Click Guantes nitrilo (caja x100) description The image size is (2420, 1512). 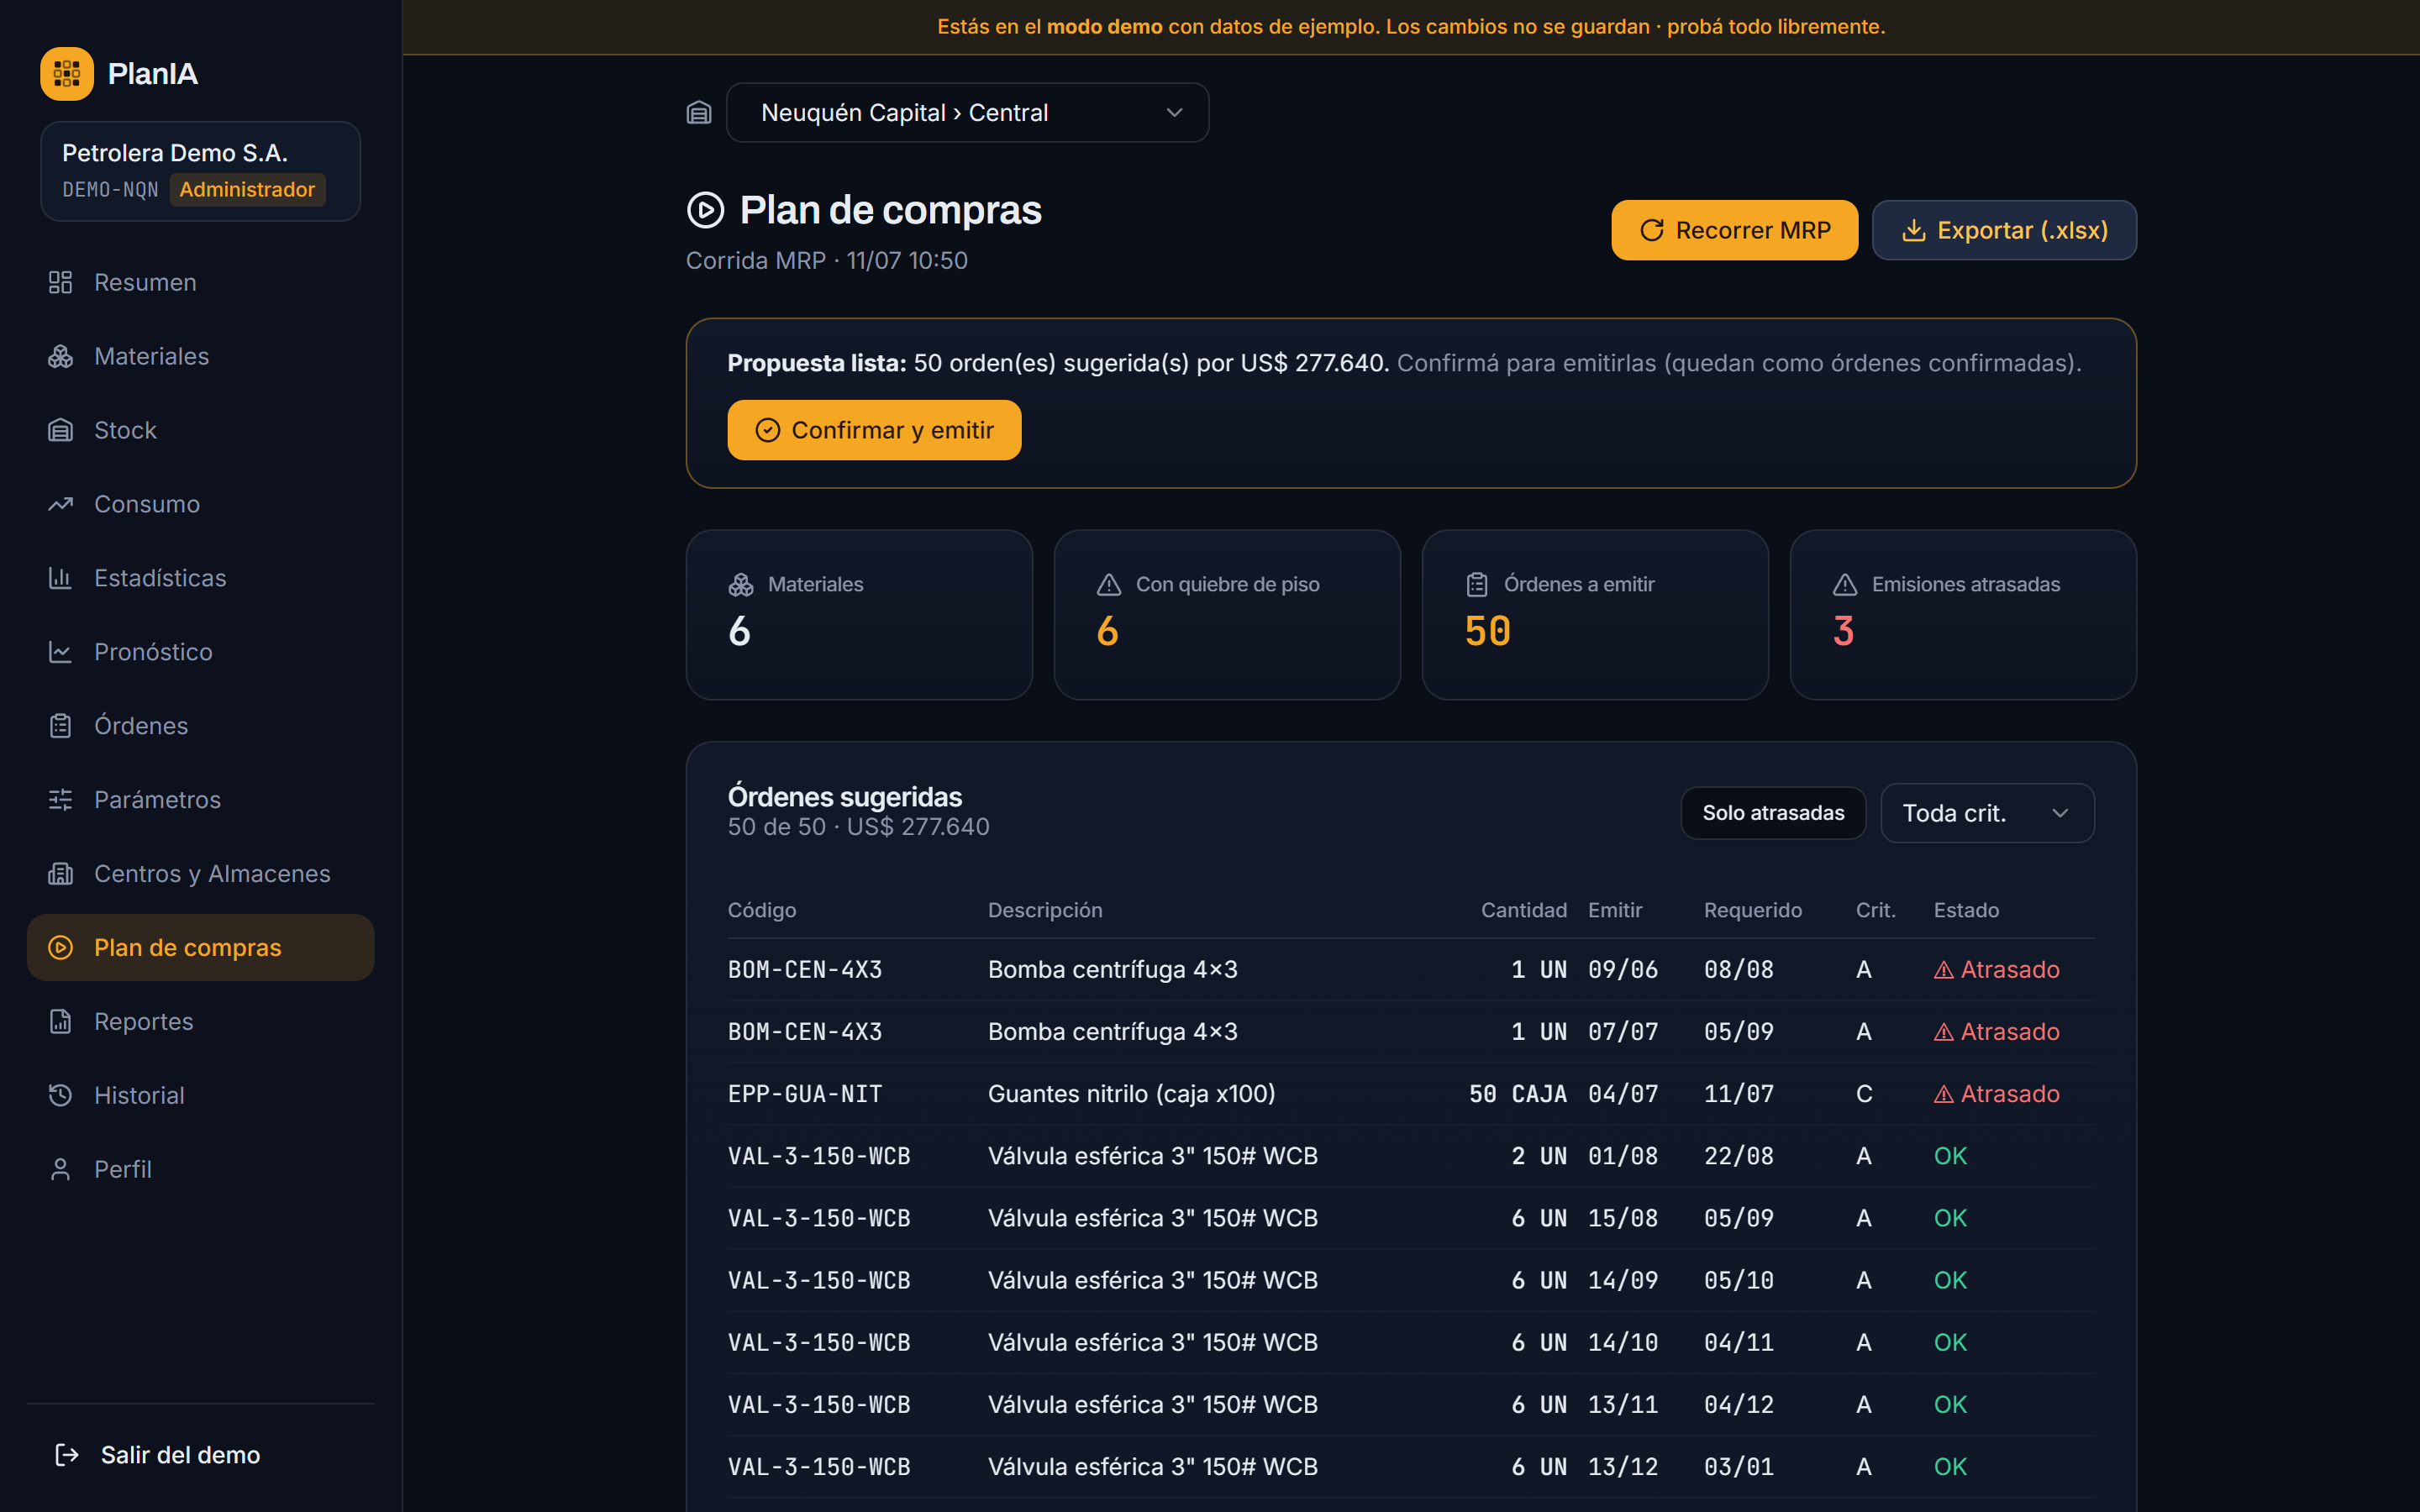click(x=1131, y=1094)
